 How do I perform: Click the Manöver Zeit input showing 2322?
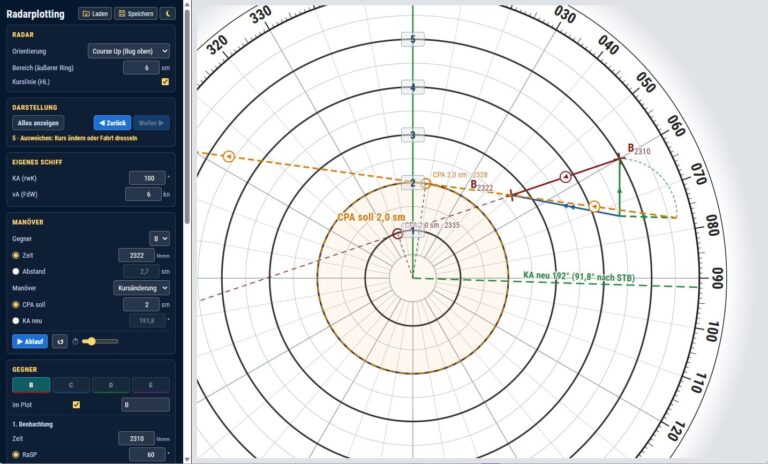[x=137, y=255]
